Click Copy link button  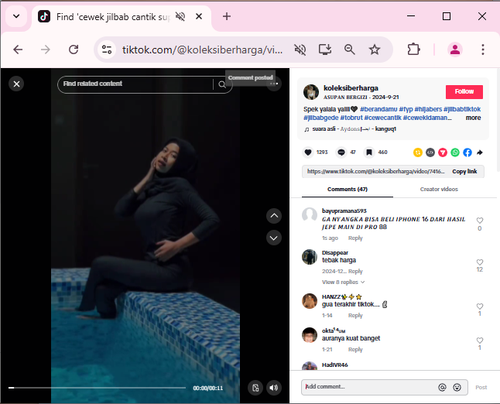(x=464, y=171)
